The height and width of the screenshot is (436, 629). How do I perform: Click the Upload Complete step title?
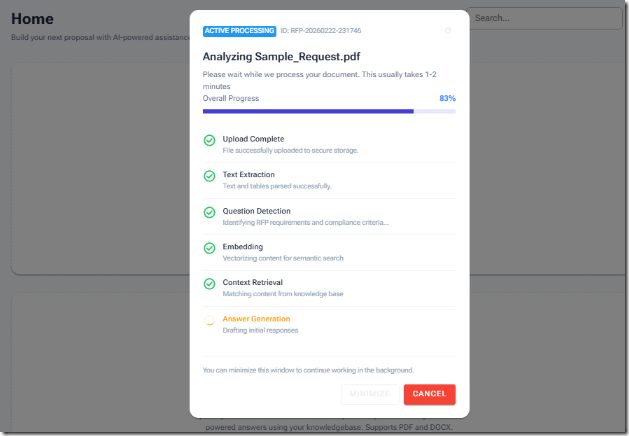[253, 139]
